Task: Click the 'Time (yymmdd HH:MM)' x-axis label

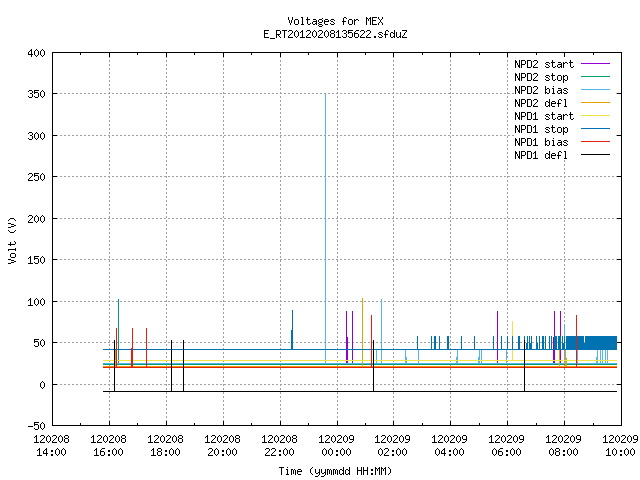Action: pos(335,471)
